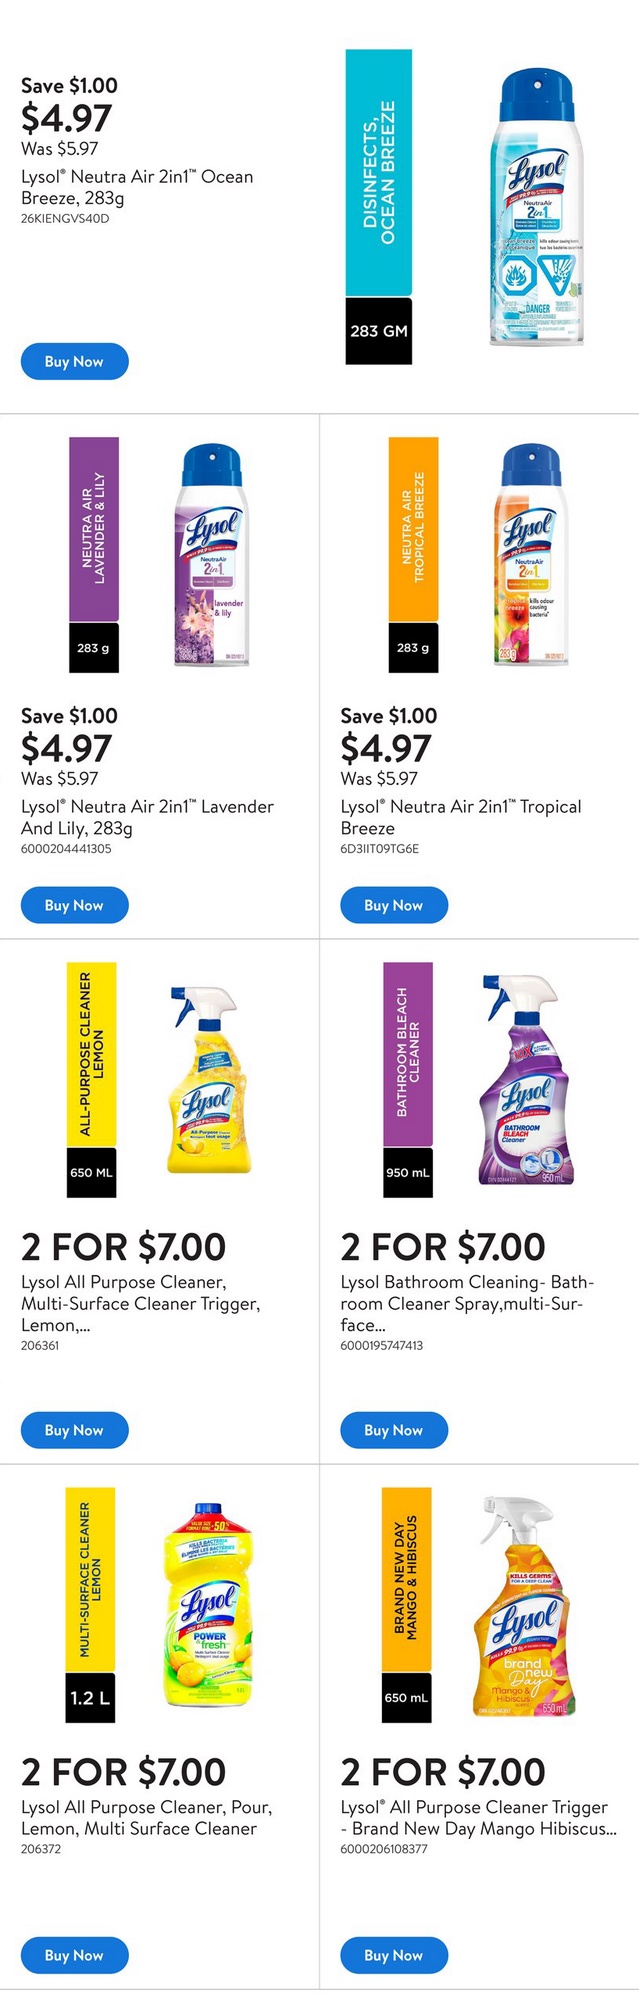Click the purple bathroom bleach bottle image

click(526, 1080)
